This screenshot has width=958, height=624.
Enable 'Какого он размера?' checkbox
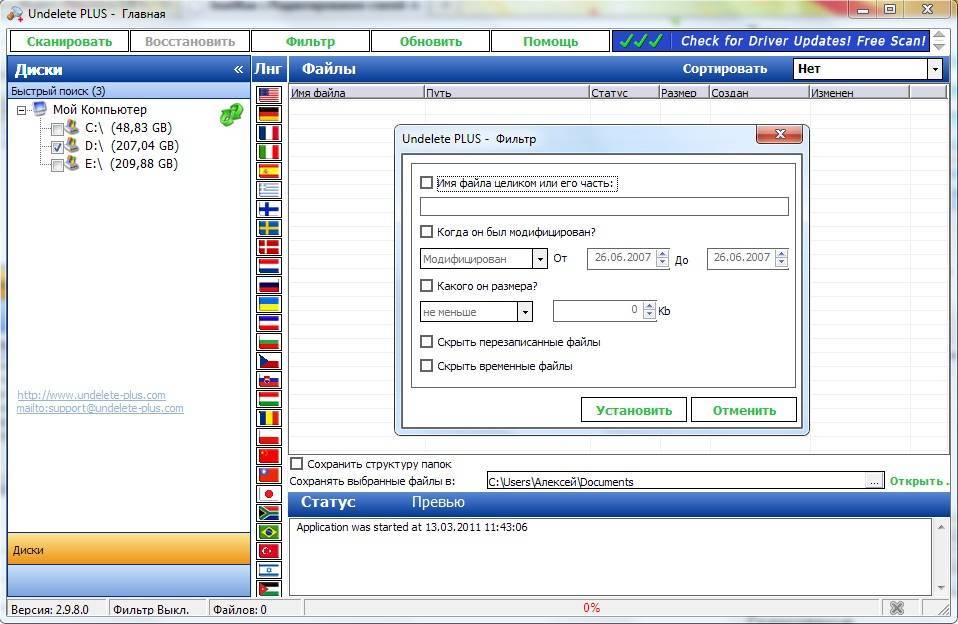(x=426, y=285)
